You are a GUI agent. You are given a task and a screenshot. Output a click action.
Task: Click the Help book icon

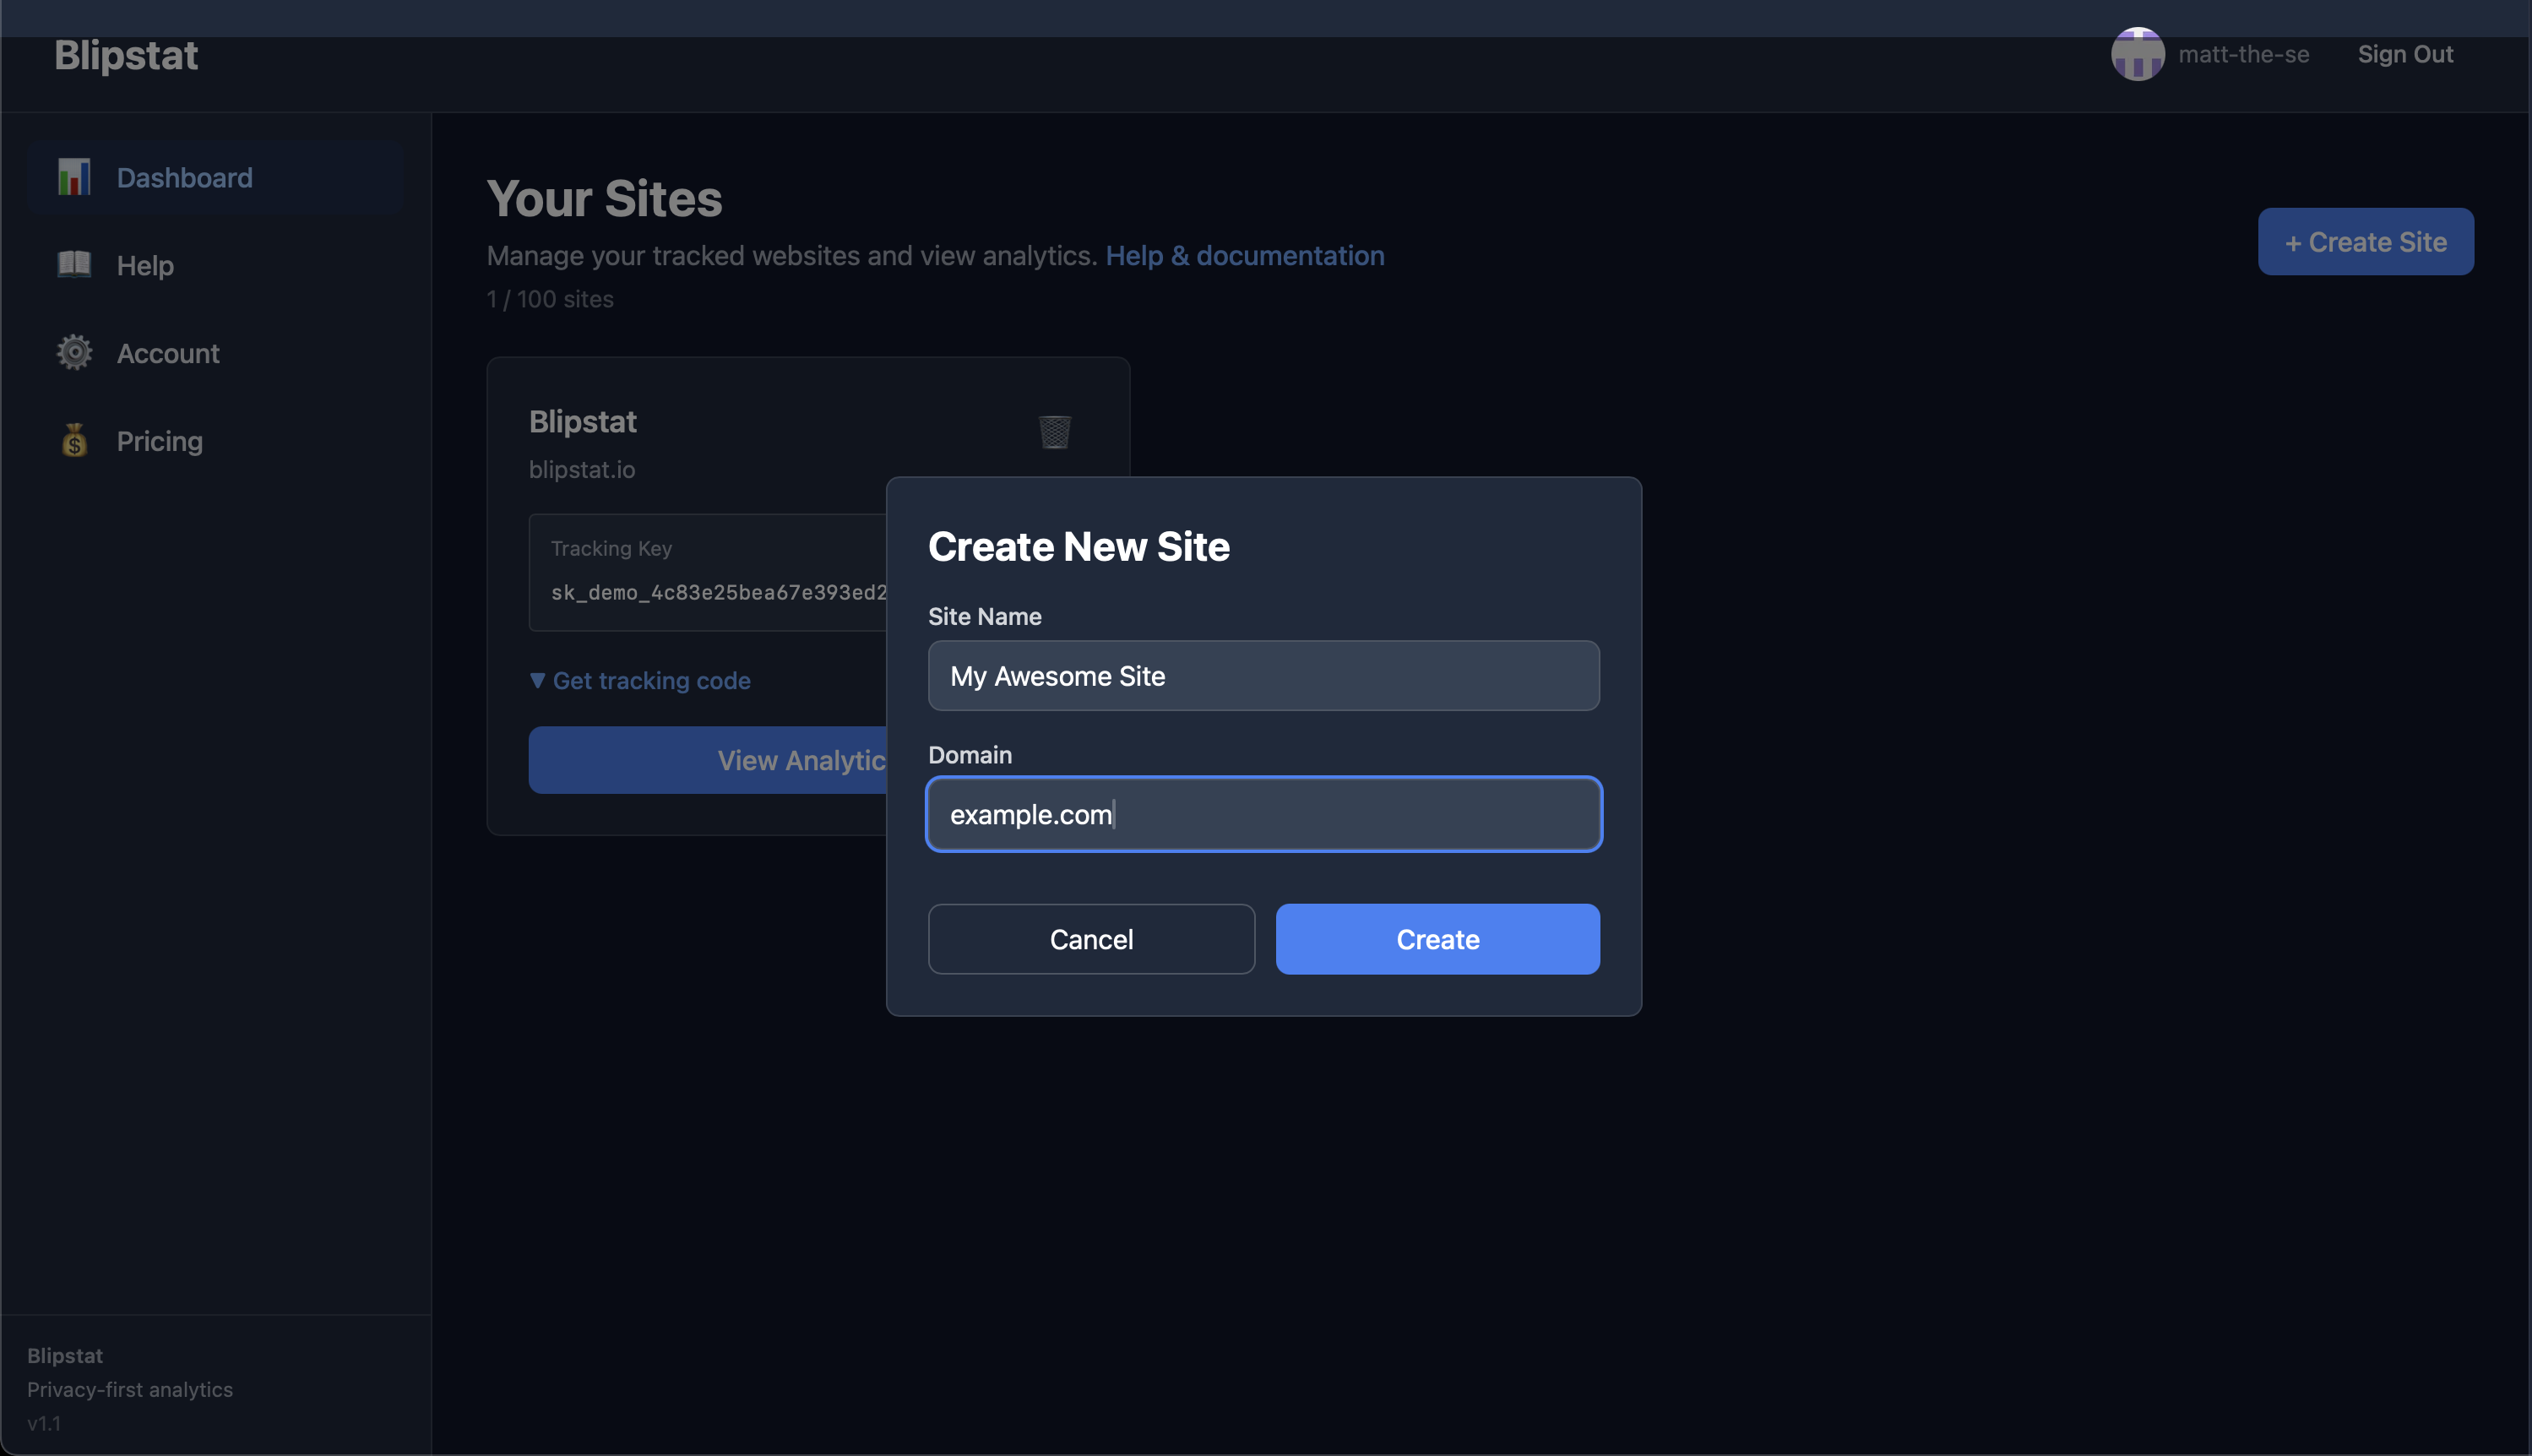pos(74,265)
